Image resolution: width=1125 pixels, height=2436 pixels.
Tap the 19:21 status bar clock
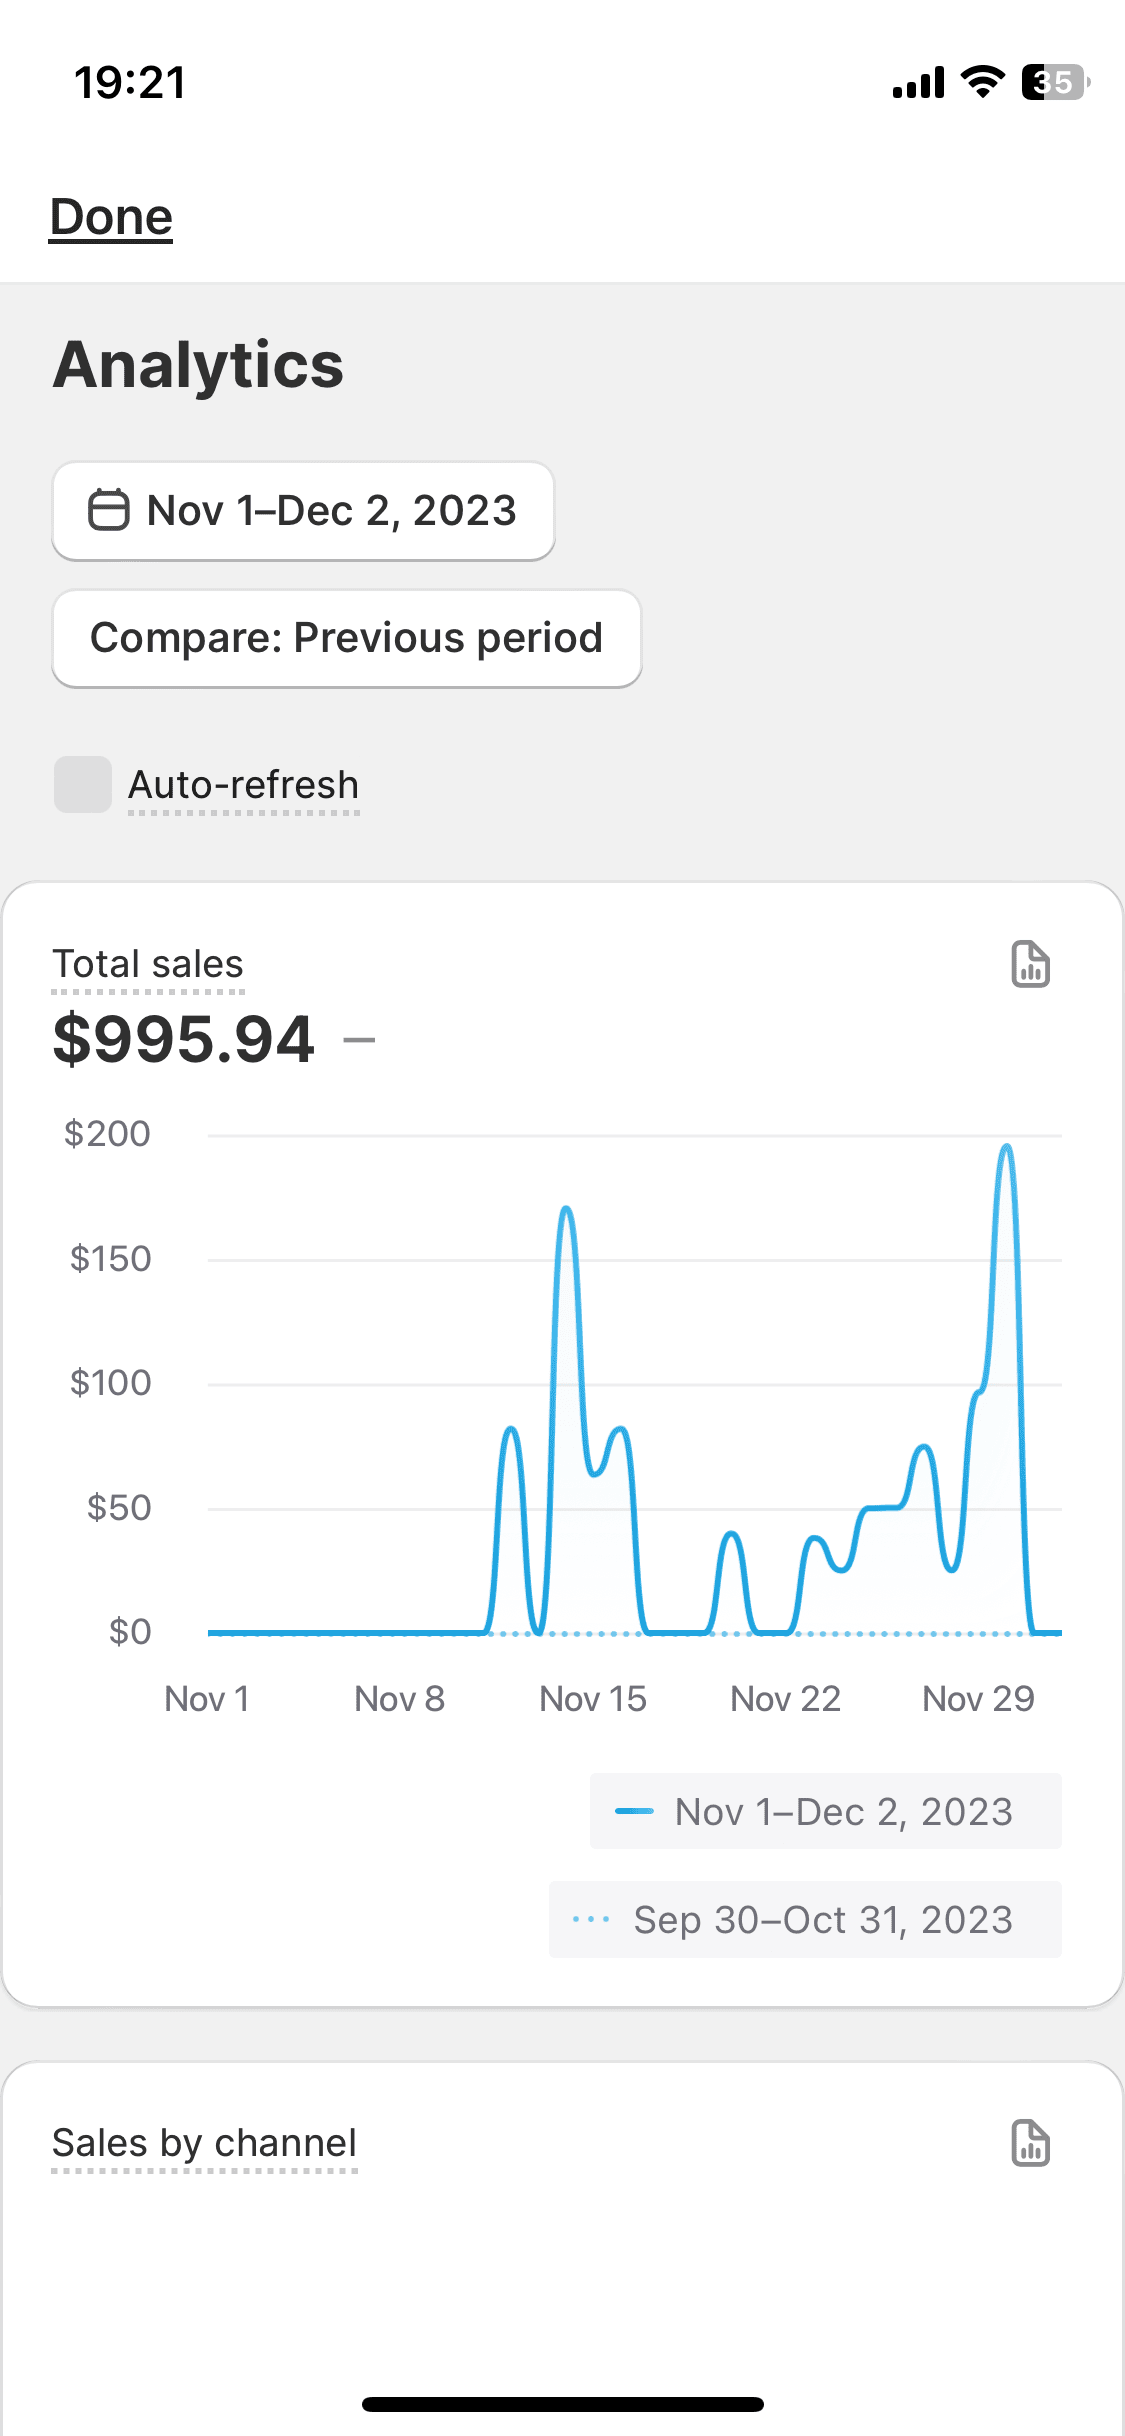pos(130,82)
